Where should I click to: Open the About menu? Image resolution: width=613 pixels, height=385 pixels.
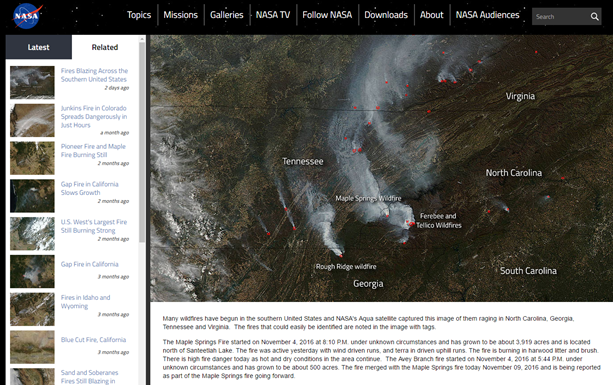pos(432,15)
